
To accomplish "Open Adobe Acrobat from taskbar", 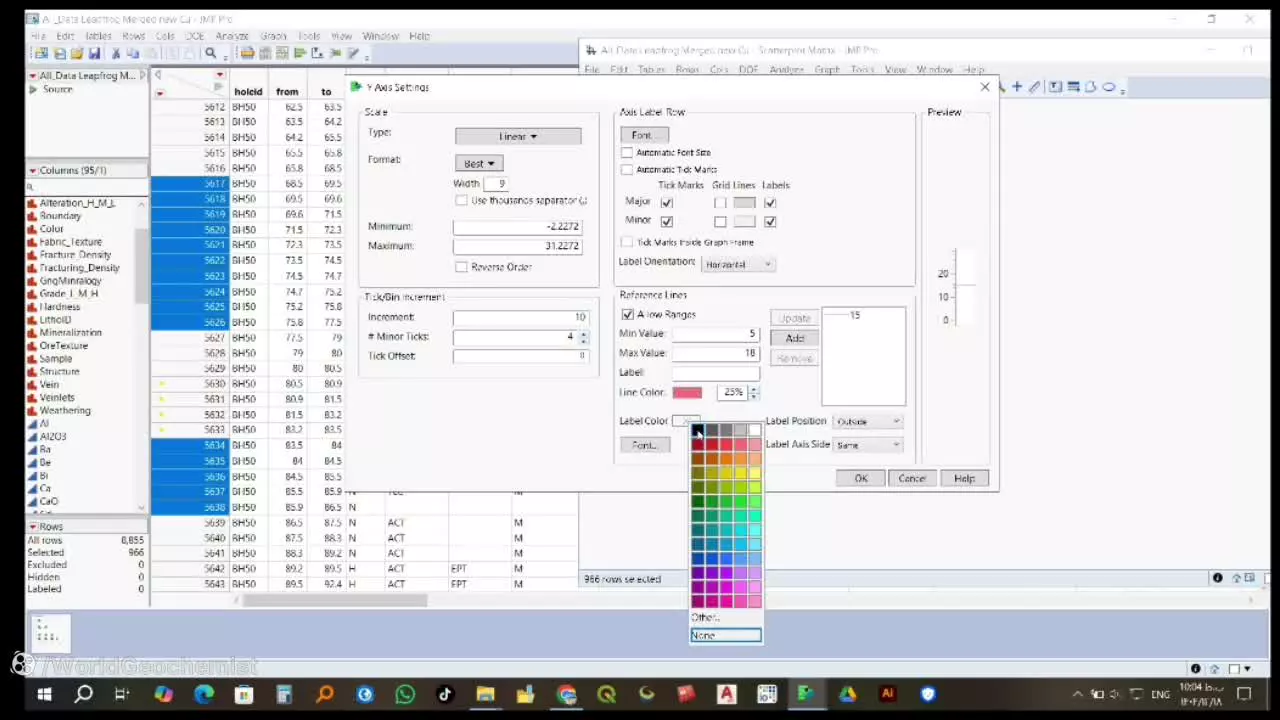I will coord(726,694).
